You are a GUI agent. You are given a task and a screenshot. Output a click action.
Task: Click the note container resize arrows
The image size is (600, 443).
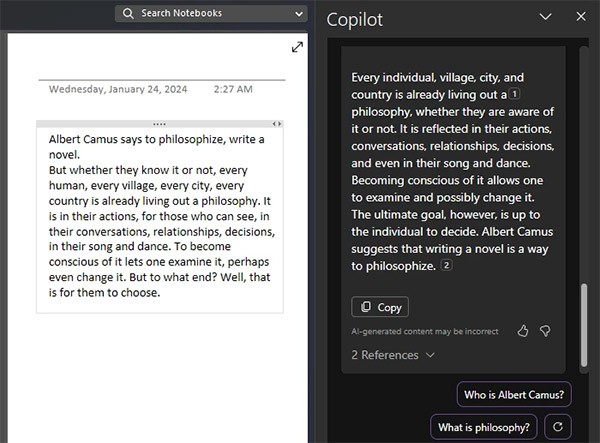pyautogui.click(x=277, y=123)
